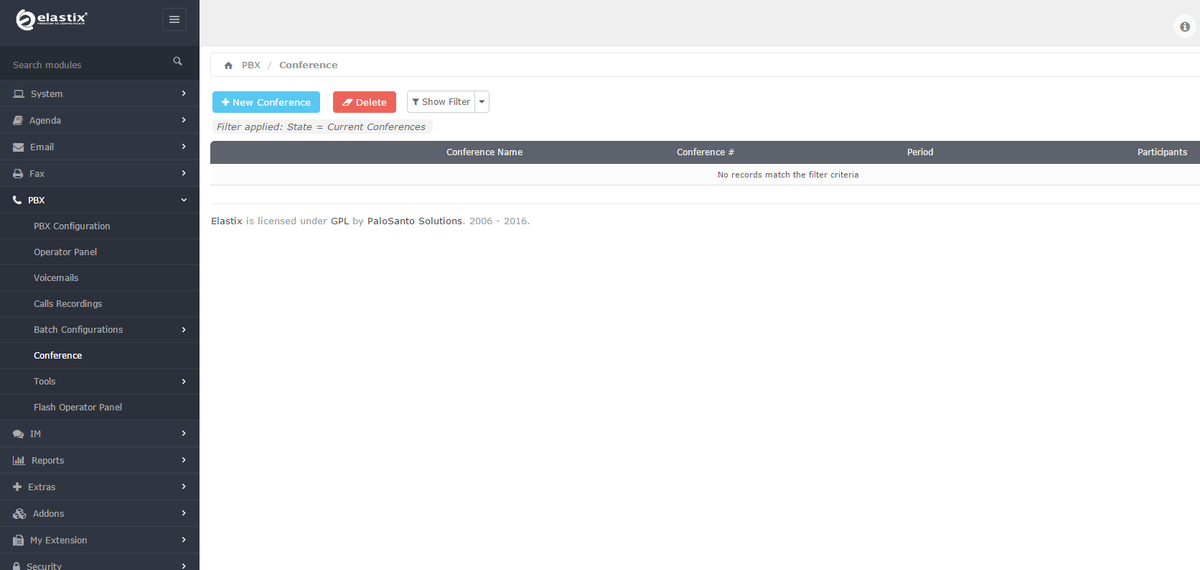Click the 'Filter applied: State = Current Conferences' label
The image size is (1200, 570).
pos(321,127)
